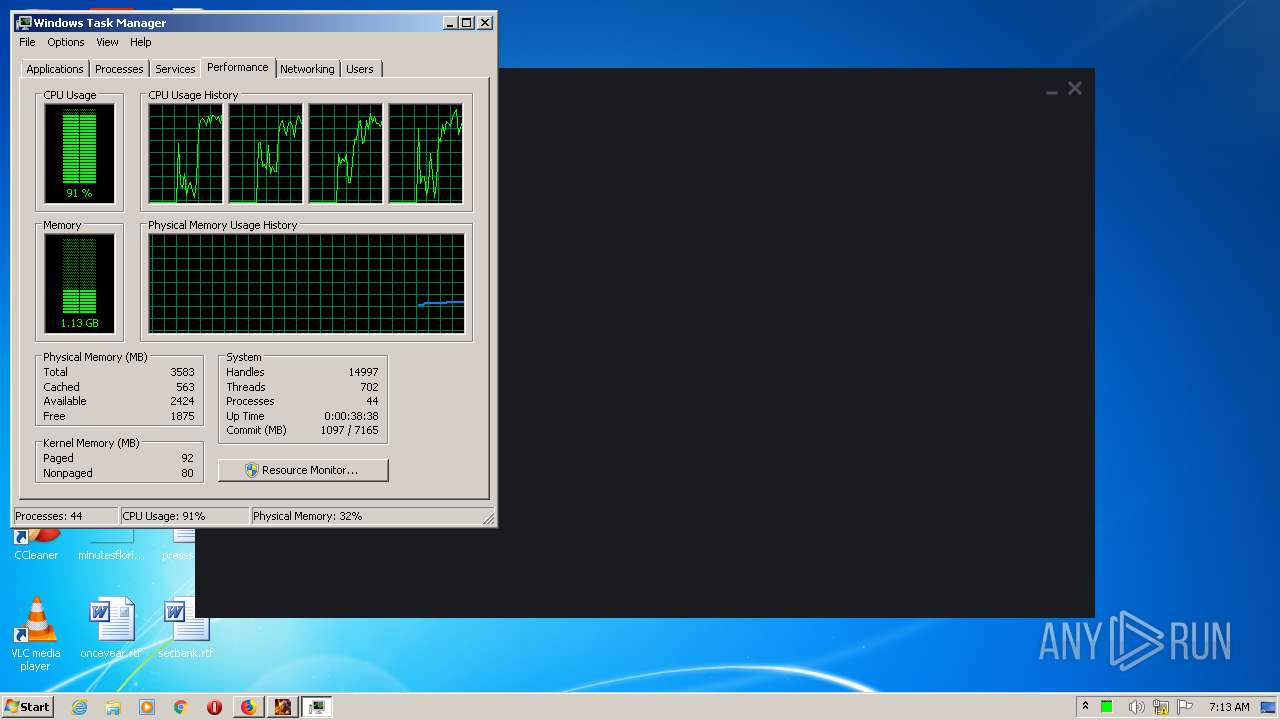
Task: Click the first CPU Usage History graph
Action: point(185,154)
